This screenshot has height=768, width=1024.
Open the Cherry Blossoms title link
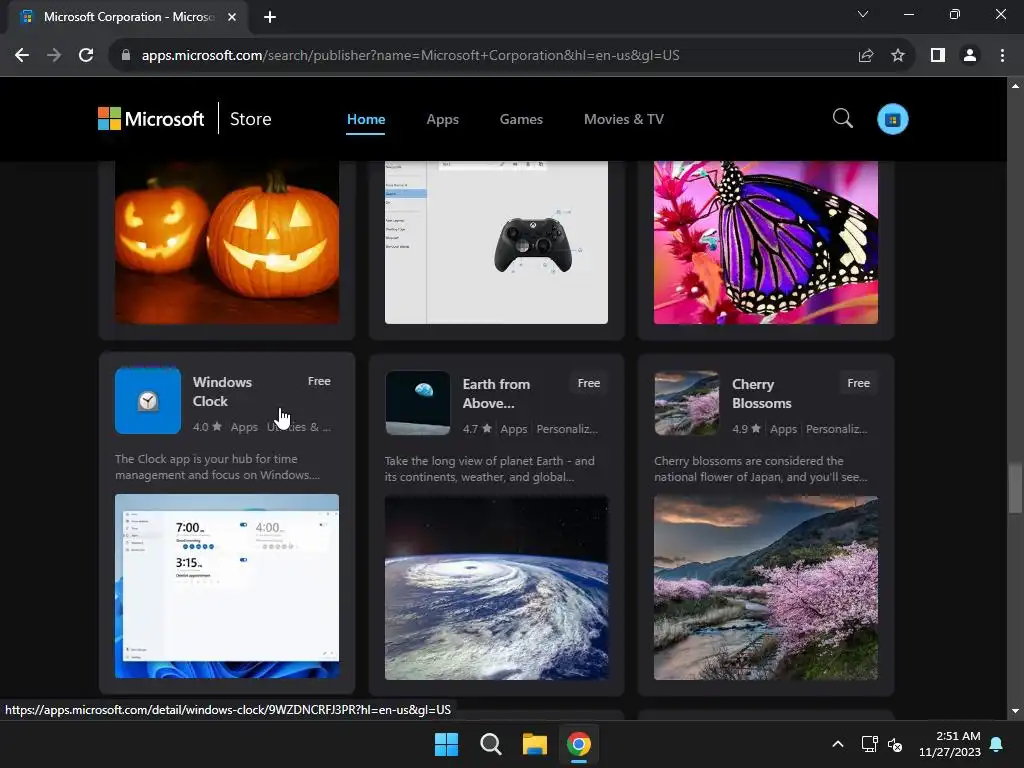pos(761,394)
